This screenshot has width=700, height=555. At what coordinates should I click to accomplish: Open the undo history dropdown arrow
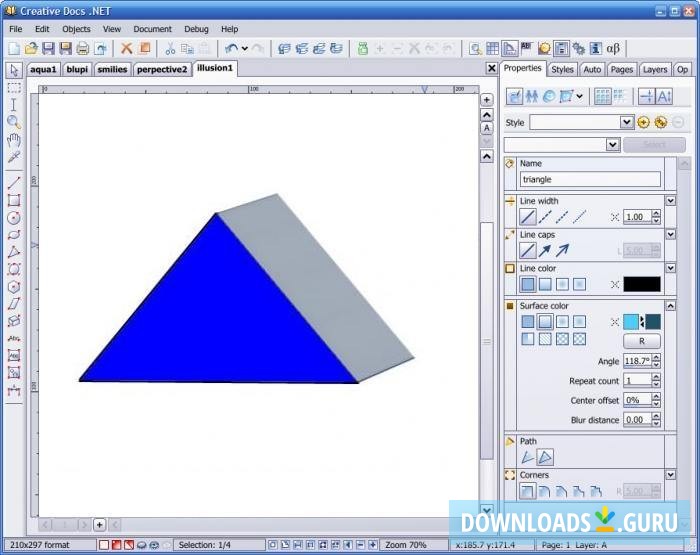[x=245, y=48]
